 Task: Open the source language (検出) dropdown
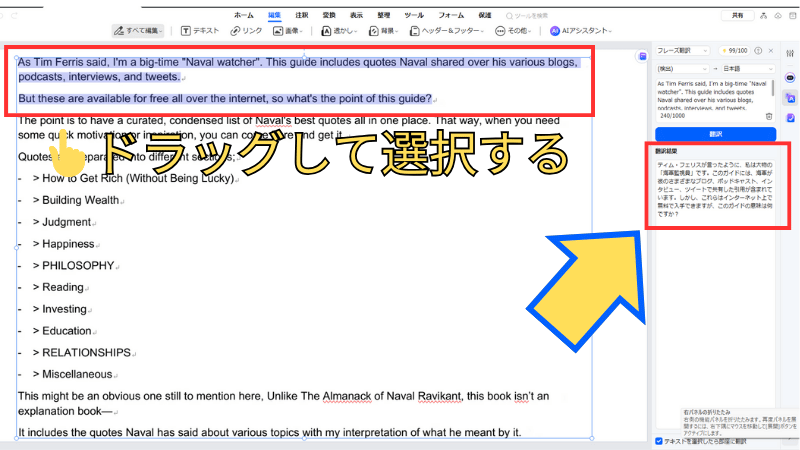click(x=682, y=68)
